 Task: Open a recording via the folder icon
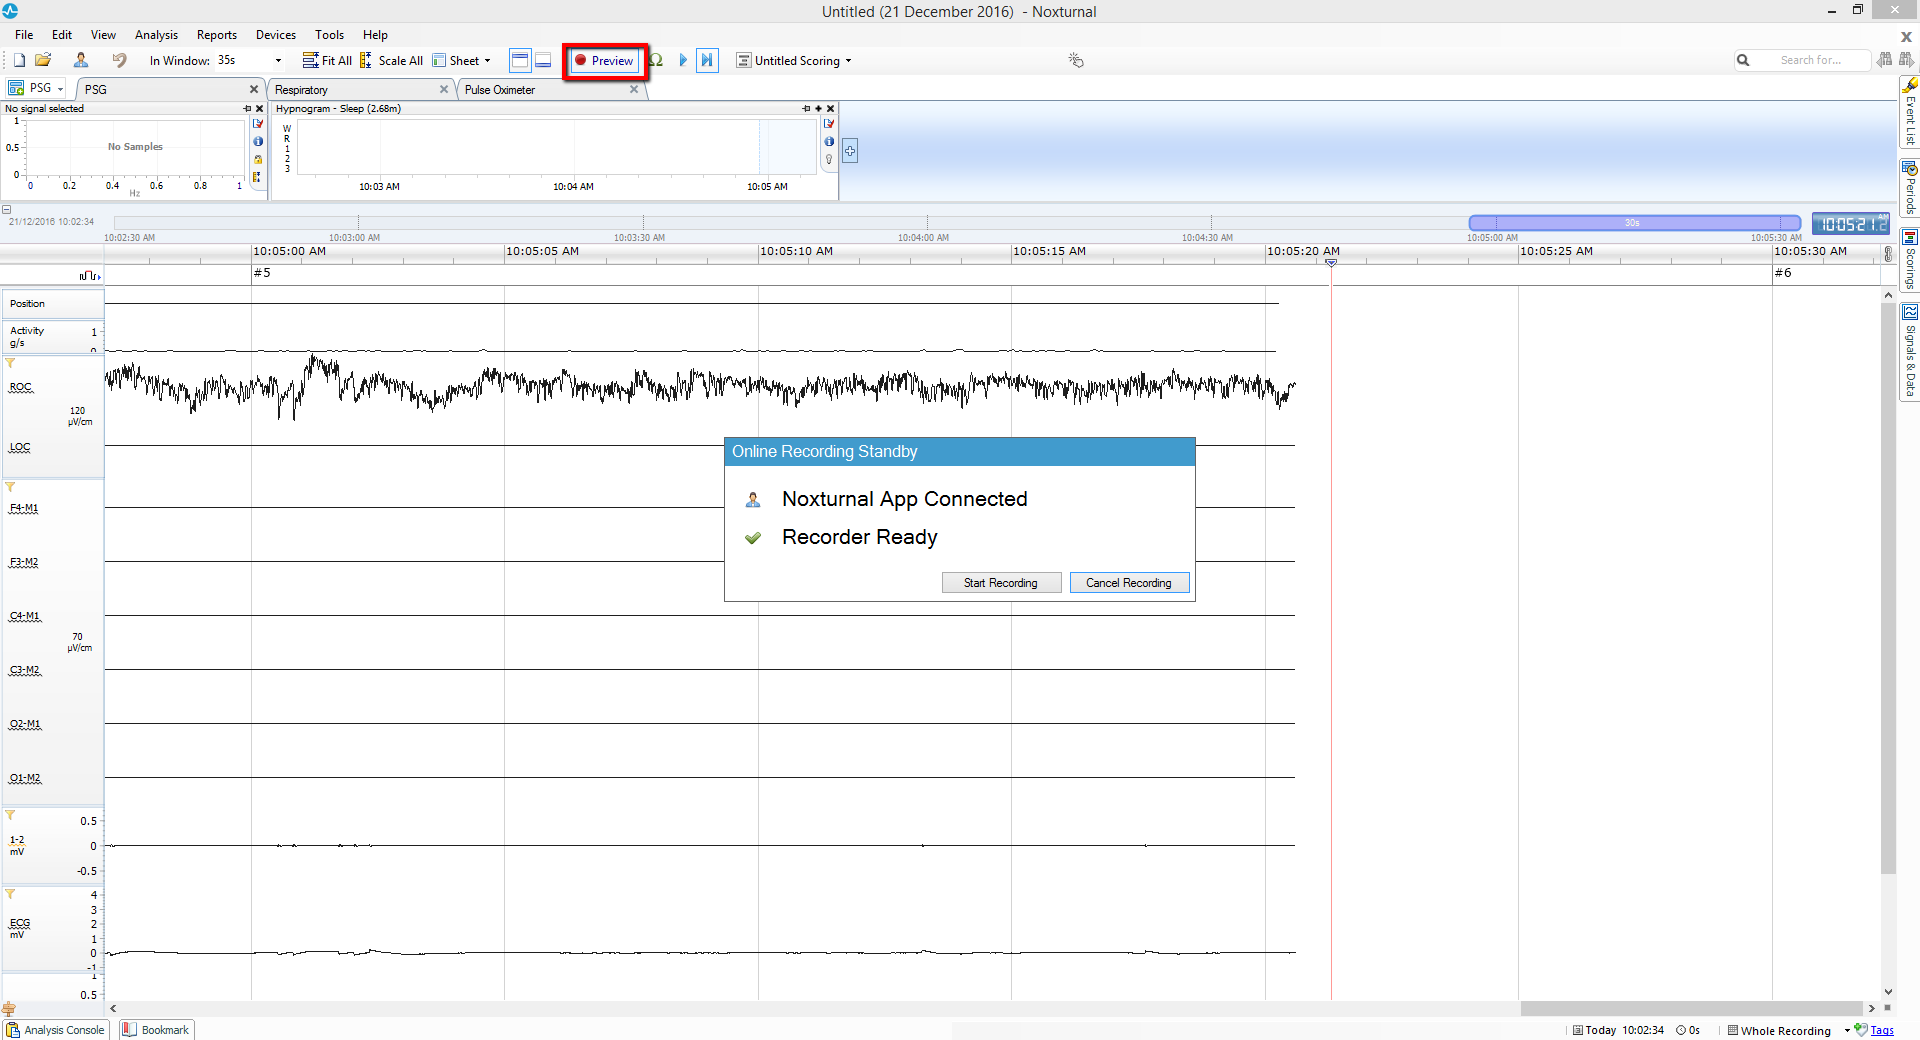coord(43,60)
